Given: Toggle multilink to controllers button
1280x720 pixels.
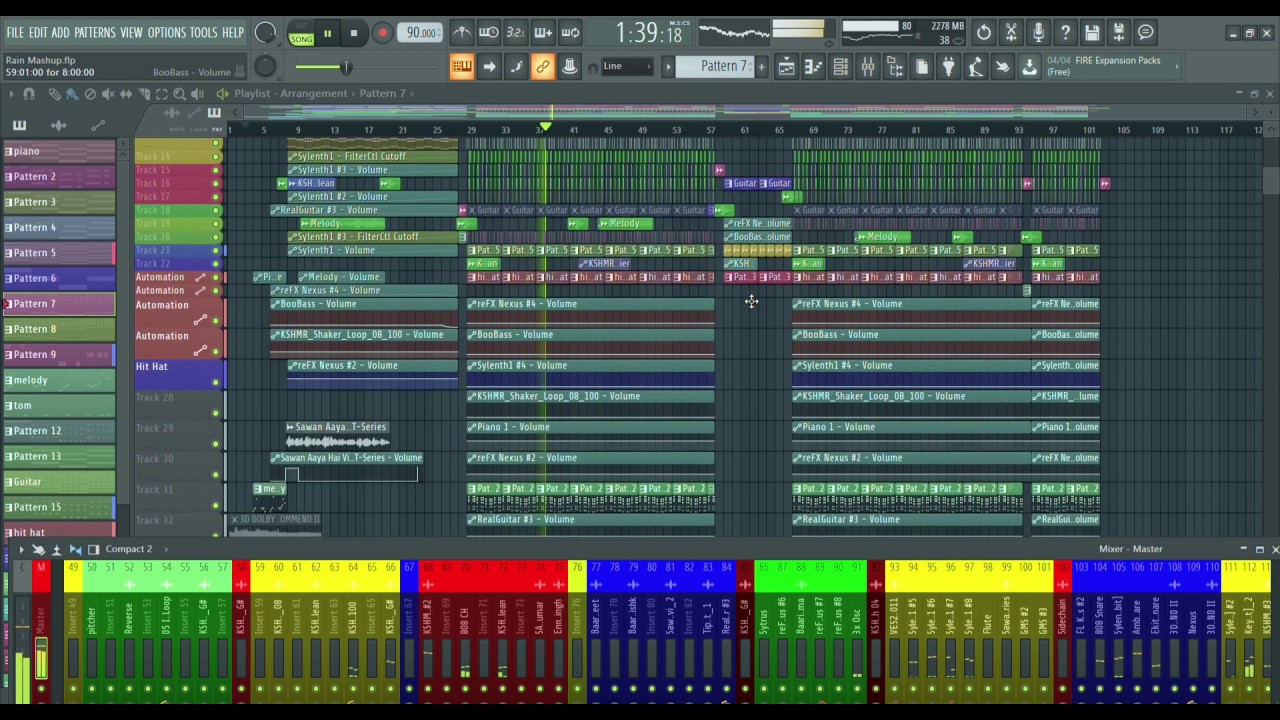Looking at the screenshot, I should tap(542, 67).
